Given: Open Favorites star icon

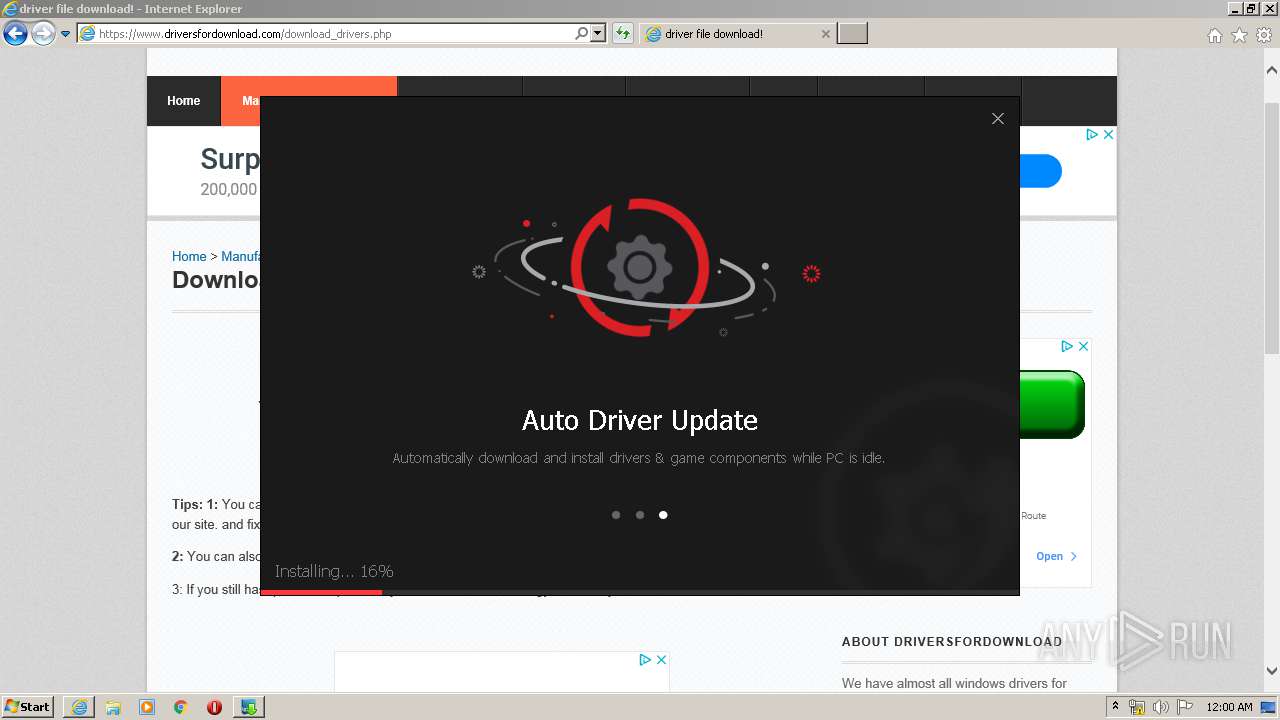Looking at the screenshot, I should 1239,35.
